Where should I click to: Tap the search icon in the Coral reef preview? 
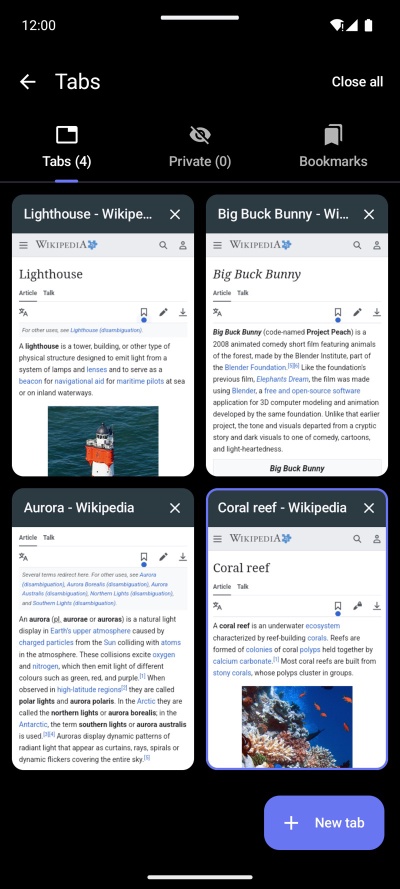357,539
